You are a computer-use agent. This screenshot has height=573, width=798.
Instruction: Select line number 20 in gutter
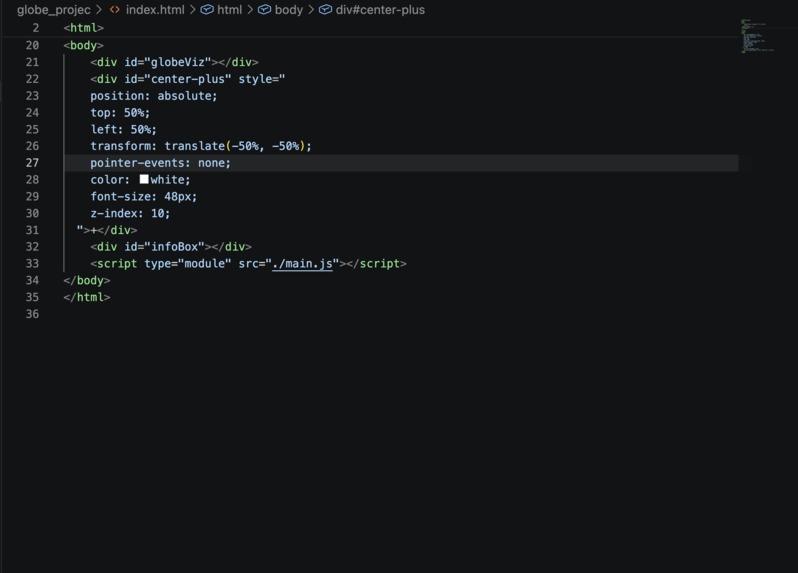click(32, 45)
